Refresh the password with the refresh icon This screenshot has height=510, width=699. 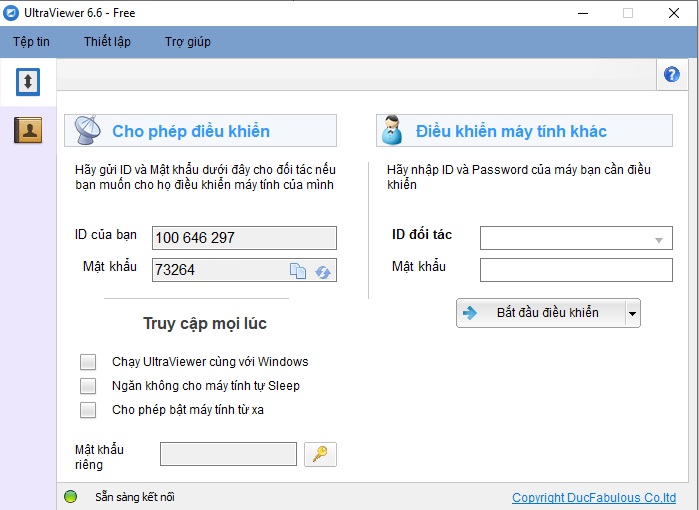(323, 271)
